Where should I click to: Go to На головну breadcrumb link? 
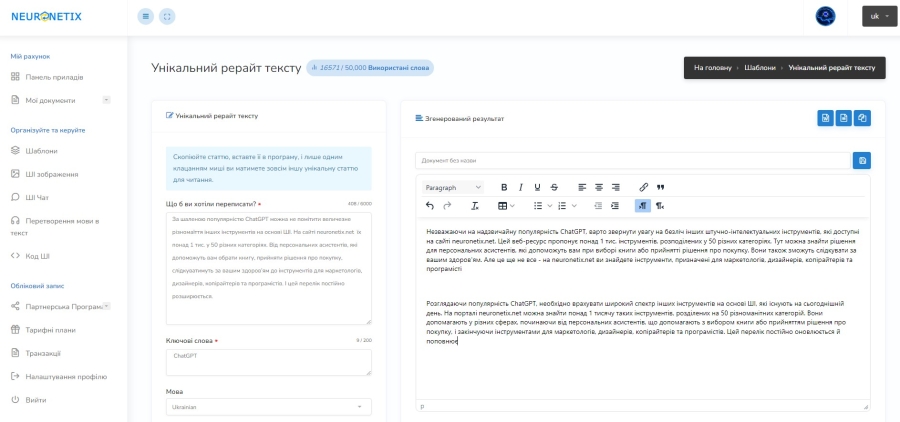pyautogui.click(x=712, y=68)
